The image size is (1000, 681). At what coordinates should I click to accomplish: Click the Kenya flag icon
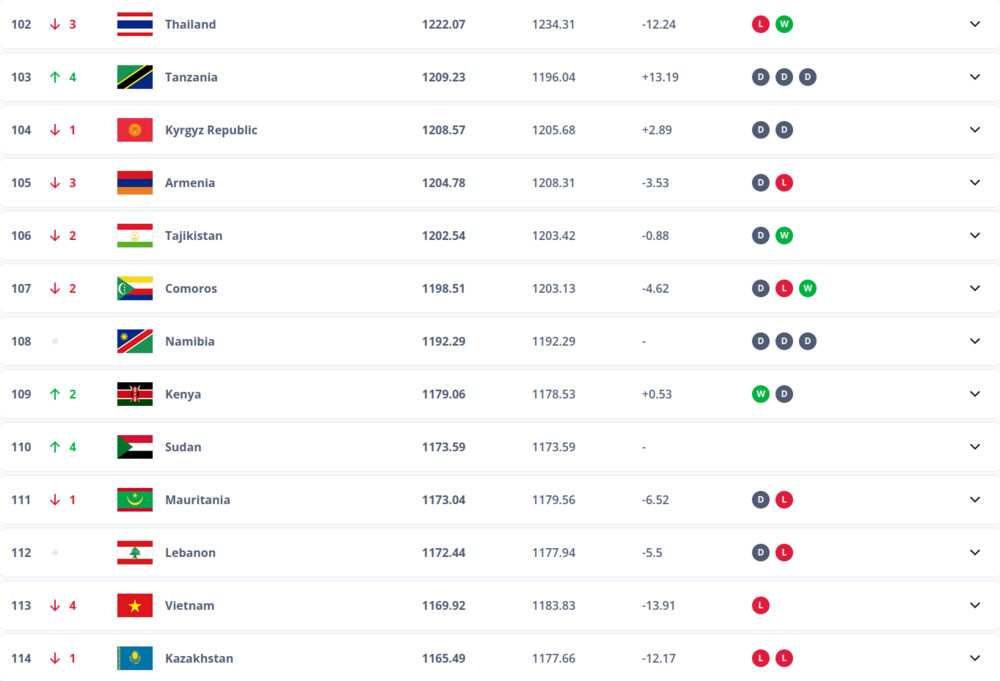coord(135,394)
